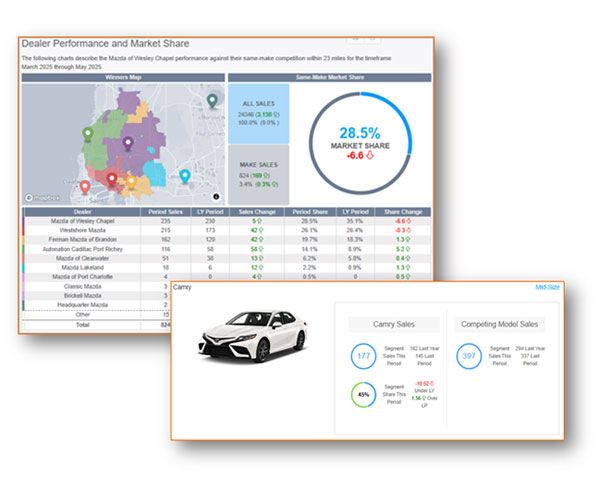Viewport: 600px width, 500px height.
Task: Click the Camry Sales heading
Action: point(394,324)
